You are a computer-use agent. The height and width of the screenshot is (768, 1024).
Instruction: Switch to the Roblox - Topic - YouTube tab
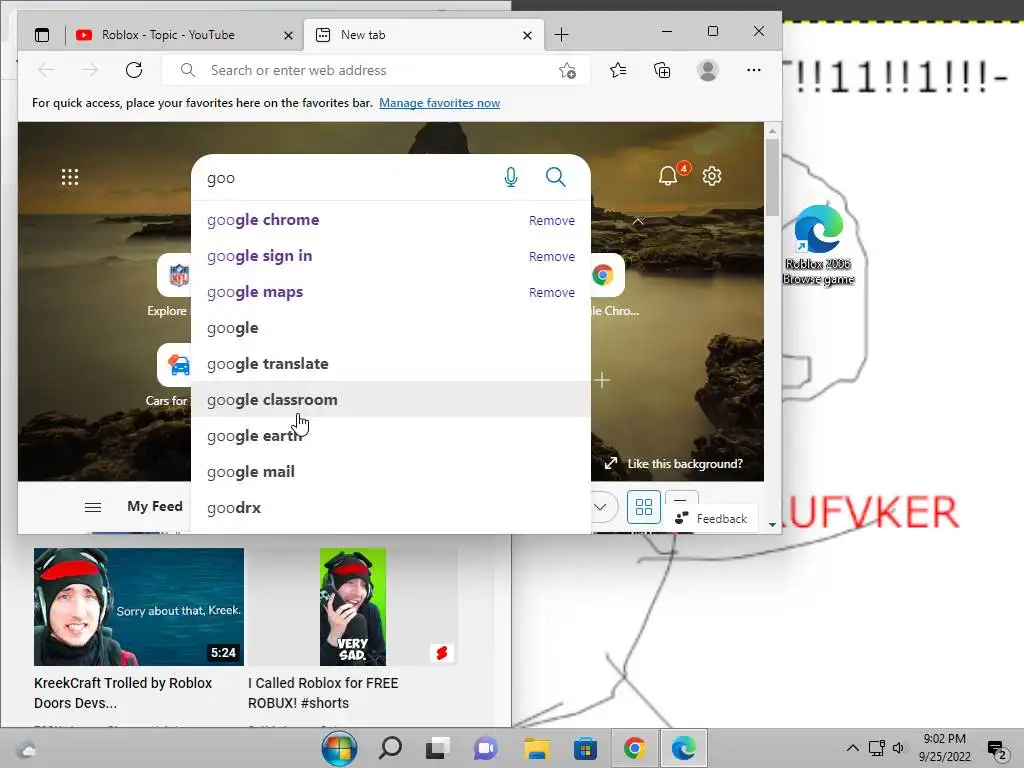click(x=185, y=35)
